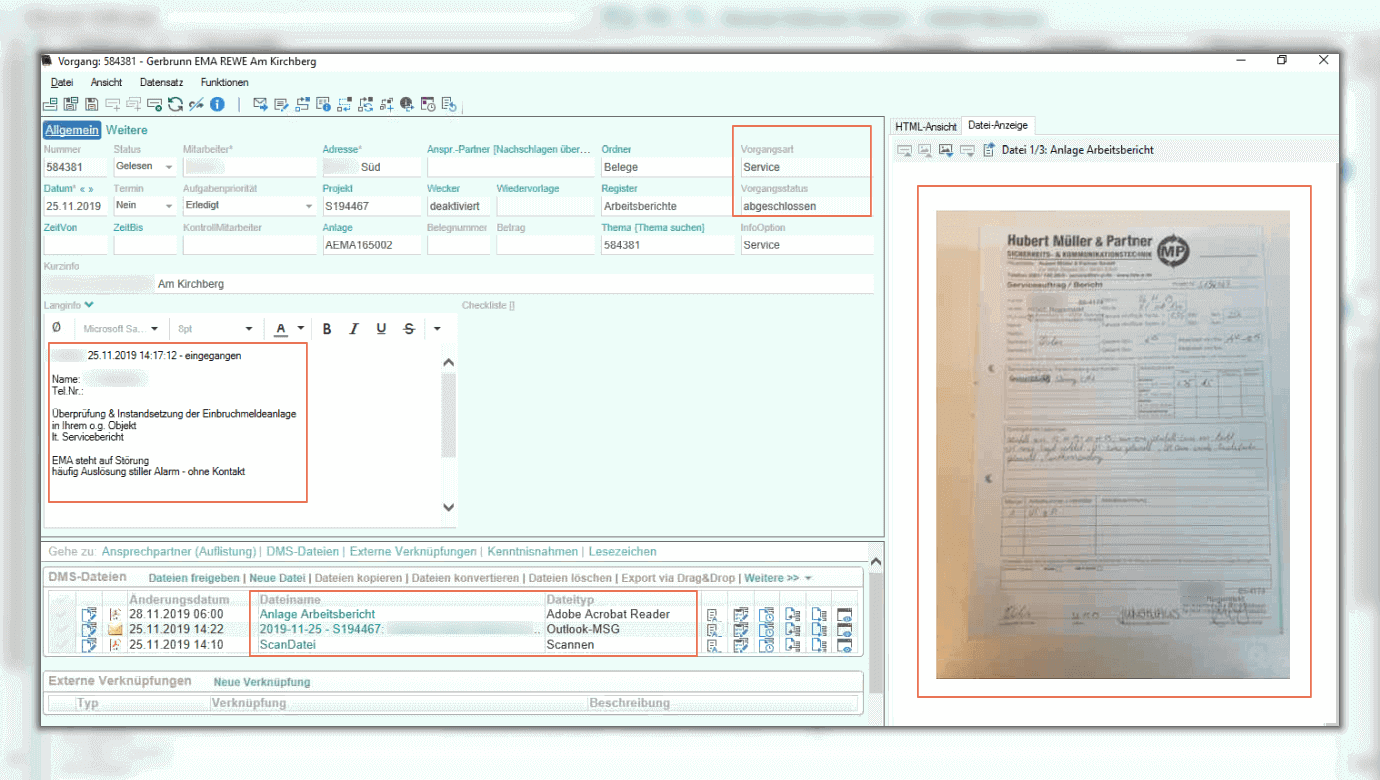Click the first file action icon right of Adobe Acrobat Reader

click(x=713, y=614)
